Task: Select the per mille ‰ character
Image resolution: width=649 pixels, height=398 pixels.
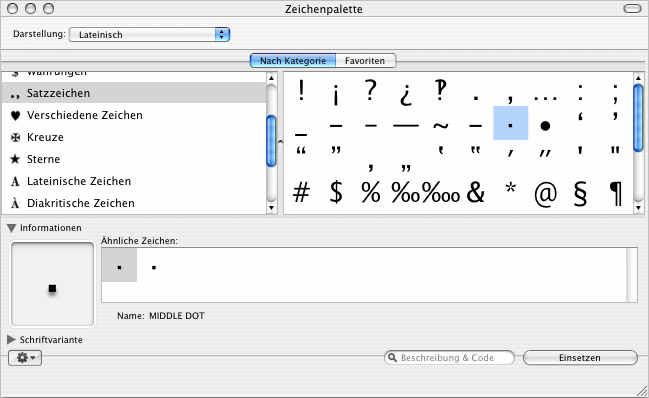Action: 406,192
